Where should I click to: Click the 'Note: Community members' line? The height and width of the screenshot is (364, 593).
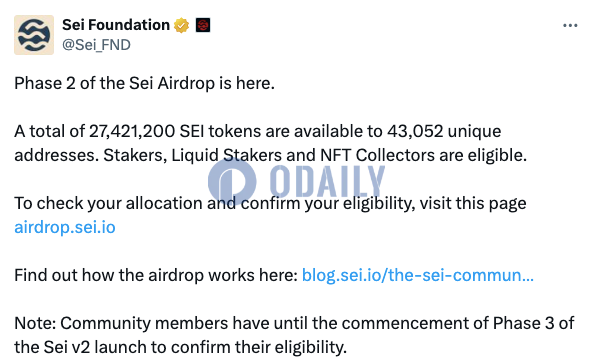pyautogui.click(x=294, y=324)
